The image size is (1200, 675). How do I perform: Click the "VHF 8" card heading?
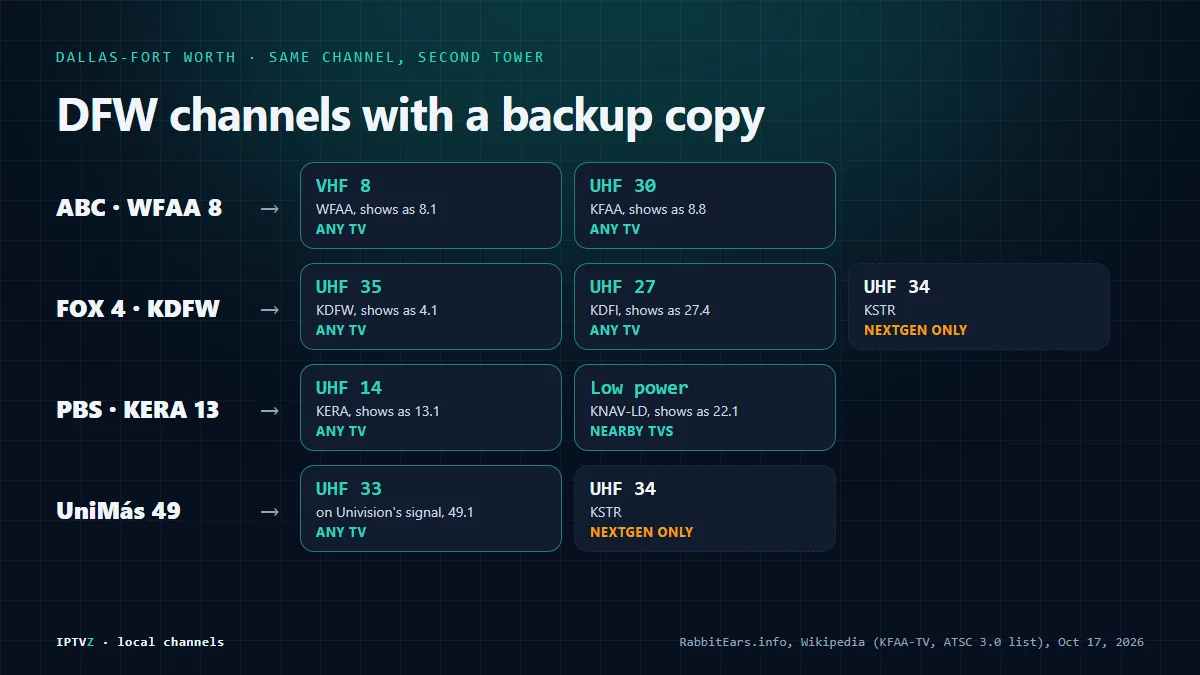344,186
